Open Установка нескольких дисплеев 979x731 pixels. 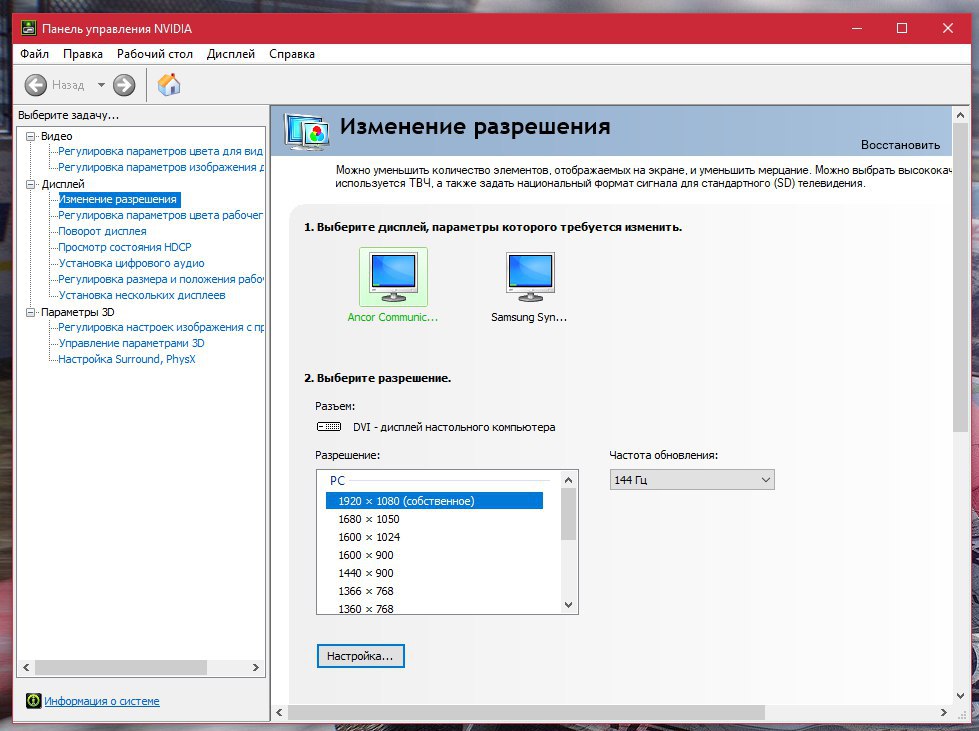[x=142, y=295]
